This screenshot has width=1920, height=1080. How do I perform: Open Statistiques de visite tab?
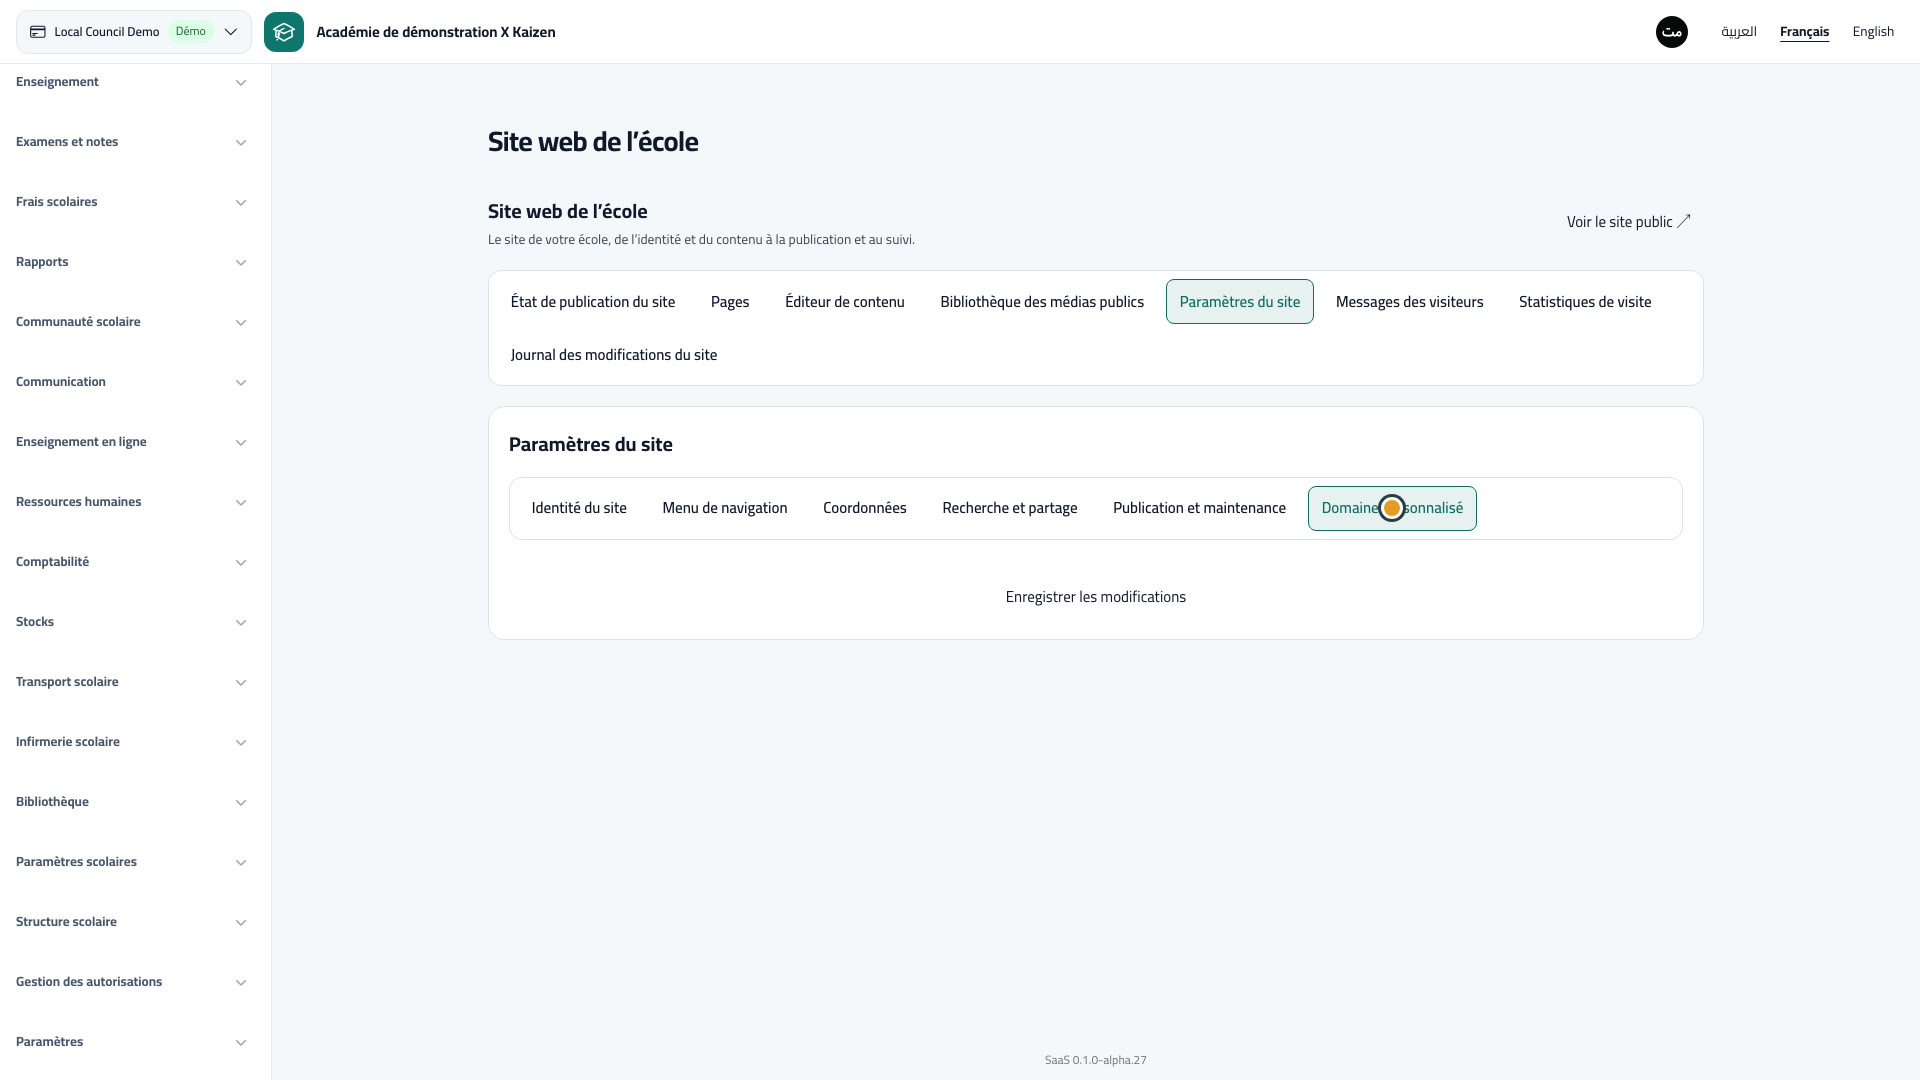pos(1585,302)
